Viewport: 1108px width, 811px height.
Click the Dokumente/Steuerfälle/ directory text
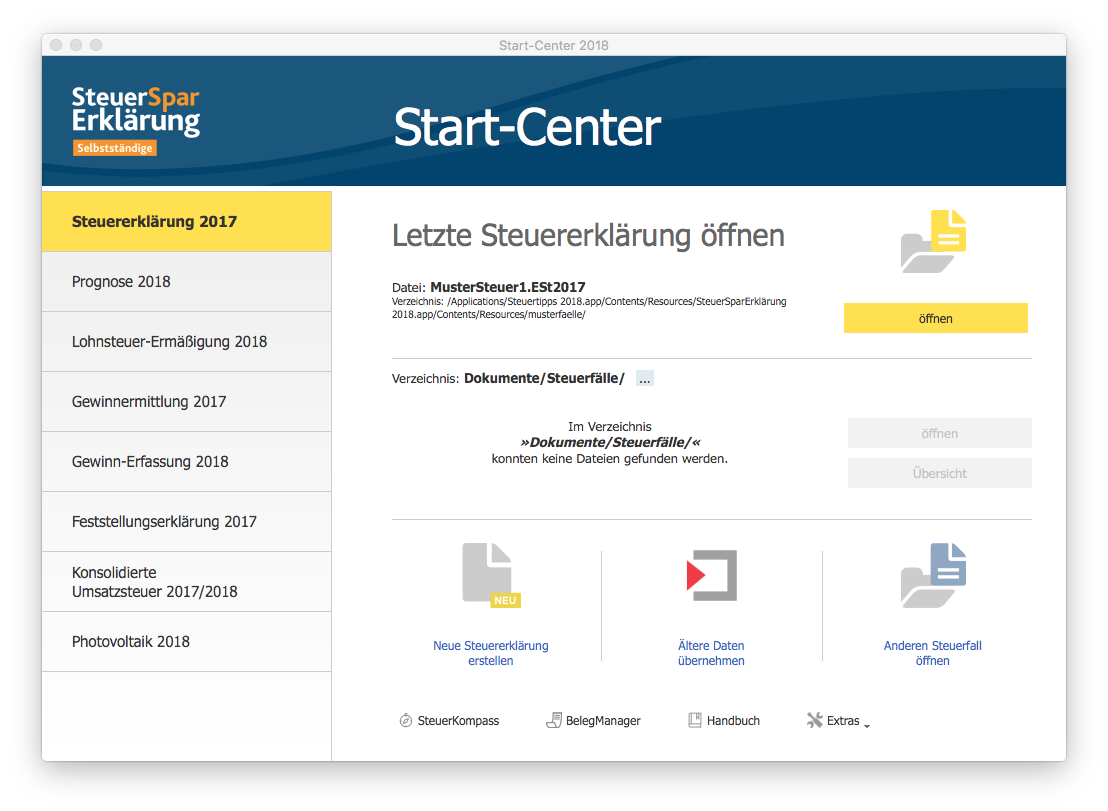544,379
